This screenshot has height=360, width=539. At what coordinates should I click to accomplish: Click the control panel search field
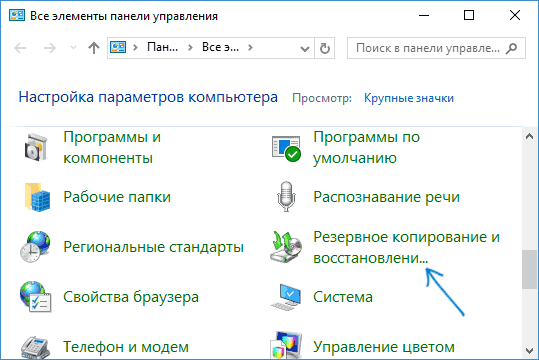coord(436,48)
